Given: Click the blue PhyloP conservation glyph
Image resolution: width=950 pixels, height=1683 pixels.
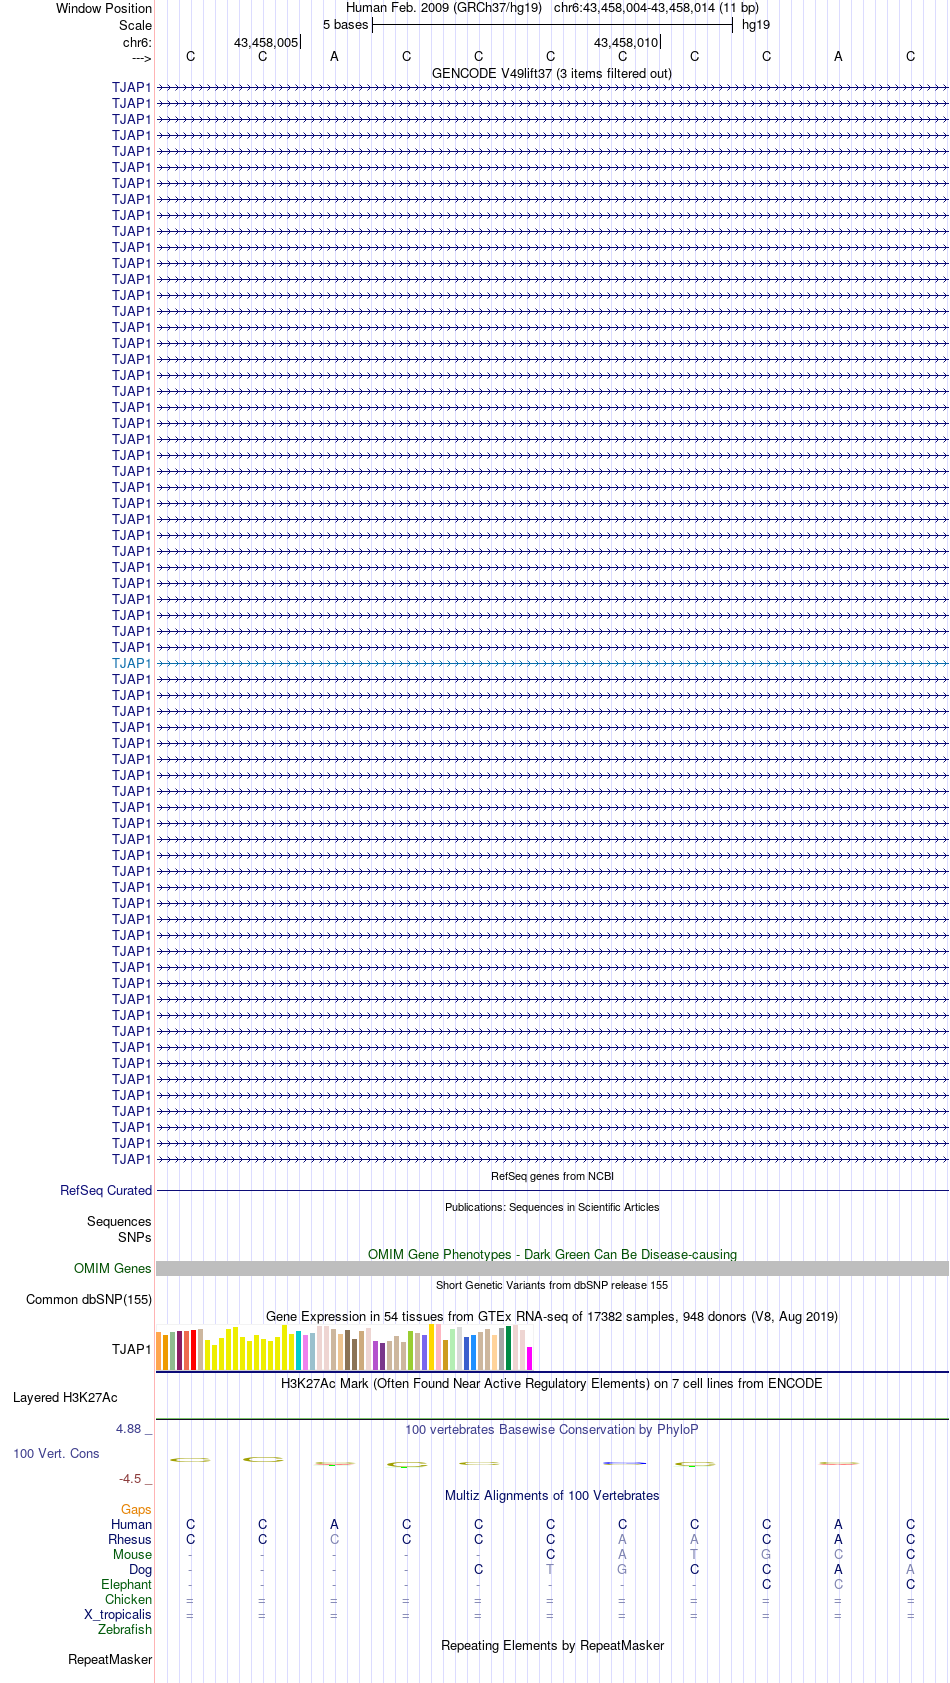Looking at the screenshot, I should (624, 1463).
